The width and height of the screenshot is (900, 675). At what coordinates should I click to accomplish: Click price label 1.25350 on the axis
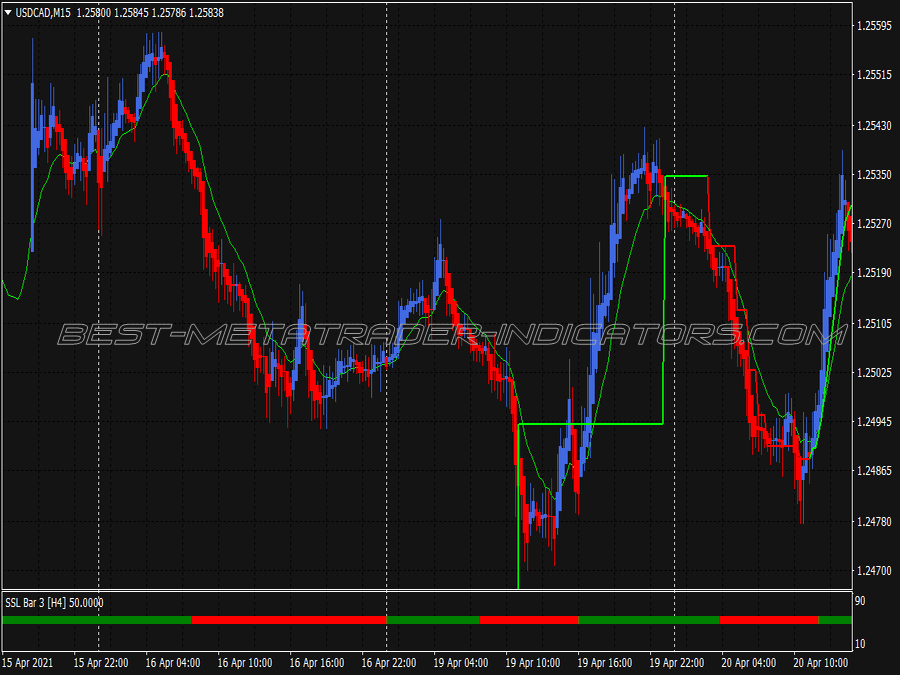click(874, 174)
